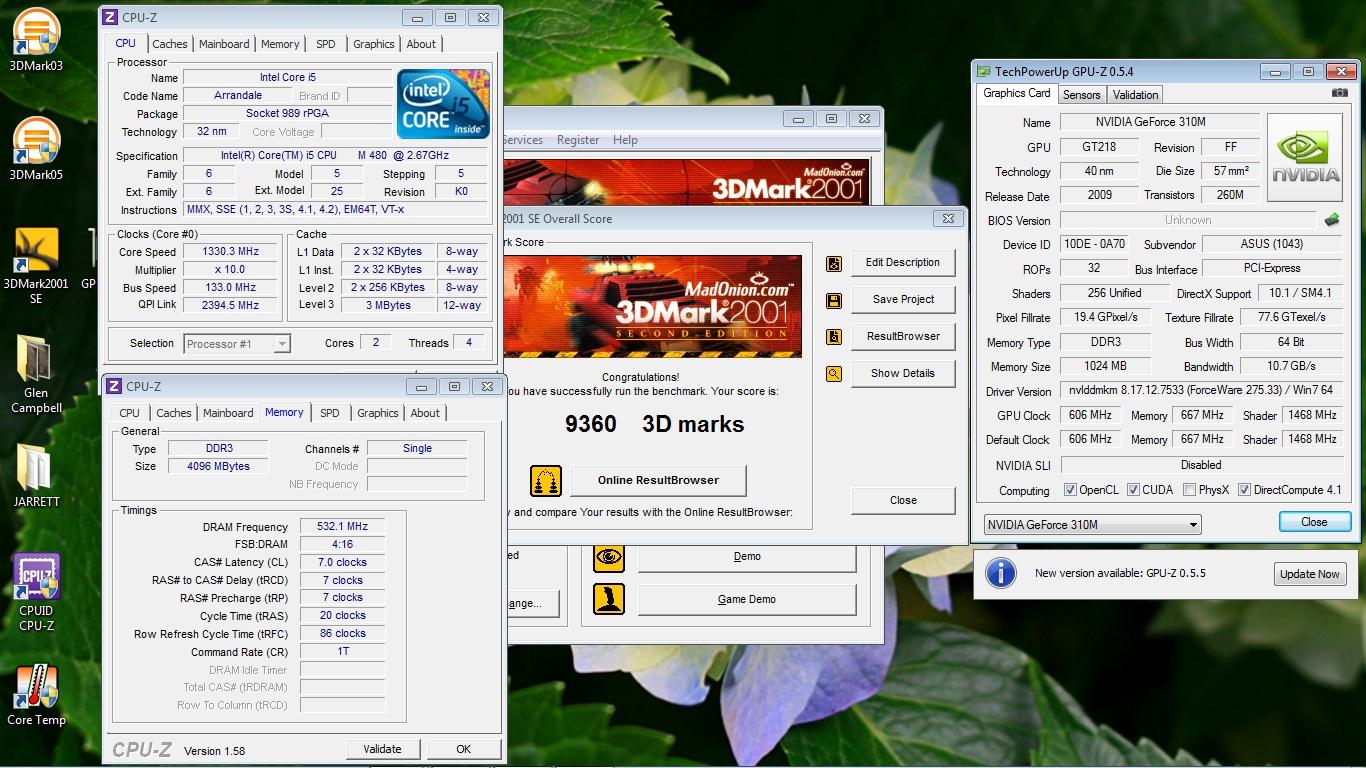
Task: Click the Demo button in 3DMark2001
Action: pyautogui.click(x=747, y=557)
